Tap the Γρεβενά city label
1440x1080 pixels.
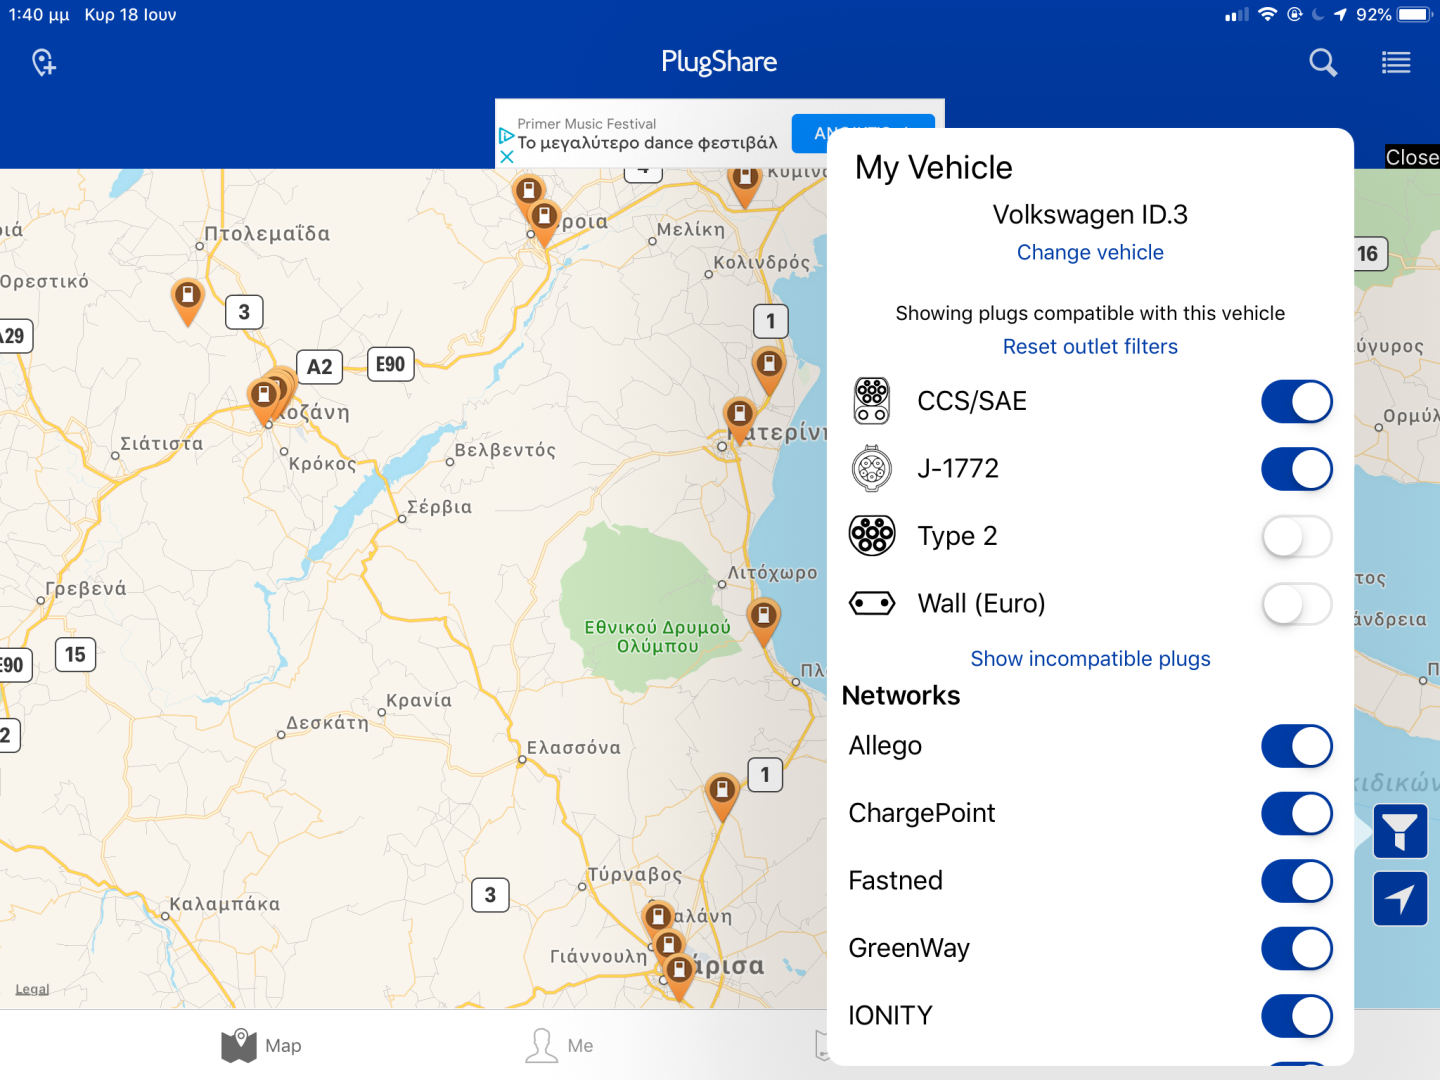click(86, 589)
